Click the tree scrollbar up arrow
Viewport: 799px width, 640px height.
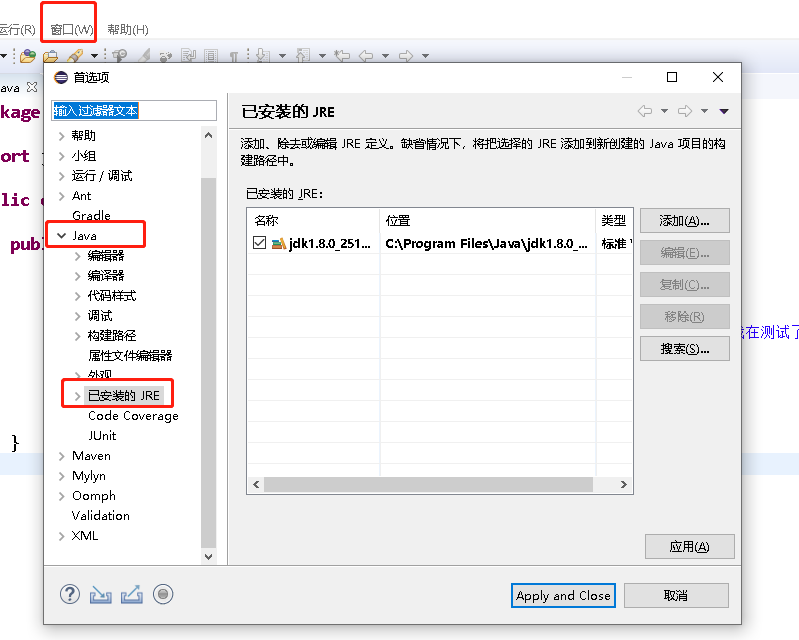point(208,135)
